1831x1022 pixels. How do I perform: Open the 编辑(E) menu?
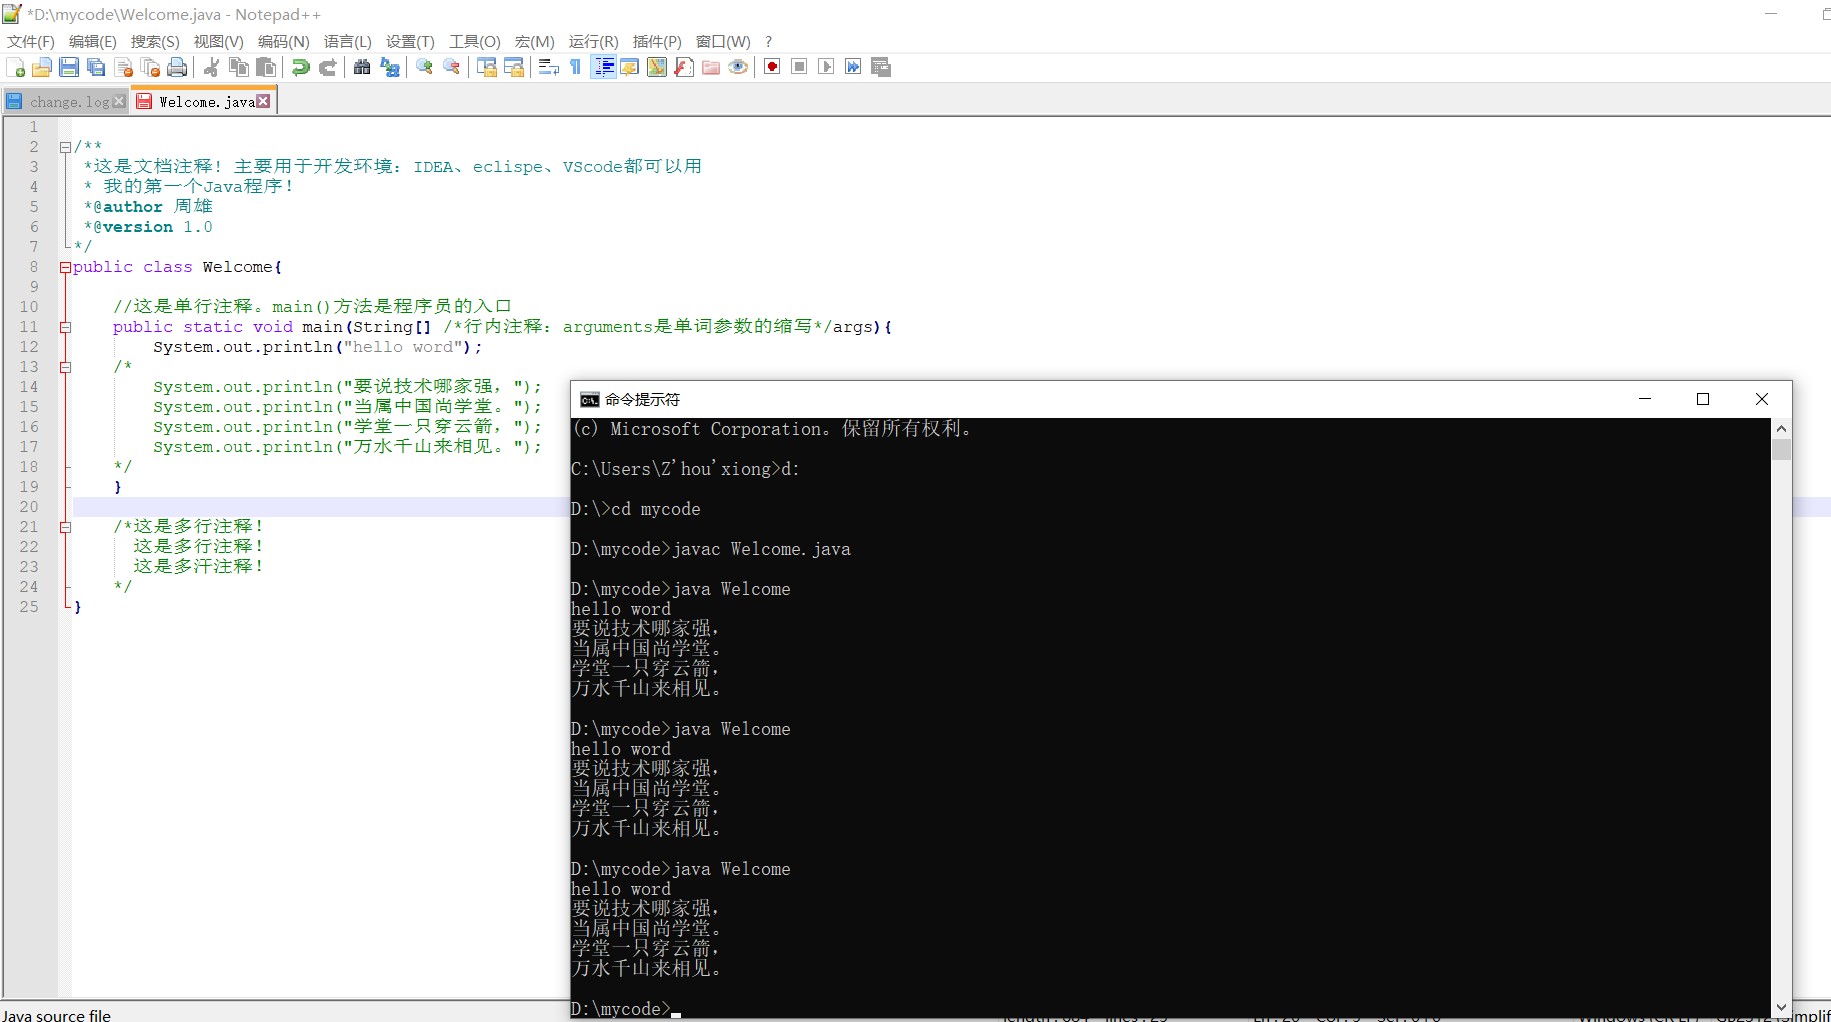point(93,41)
